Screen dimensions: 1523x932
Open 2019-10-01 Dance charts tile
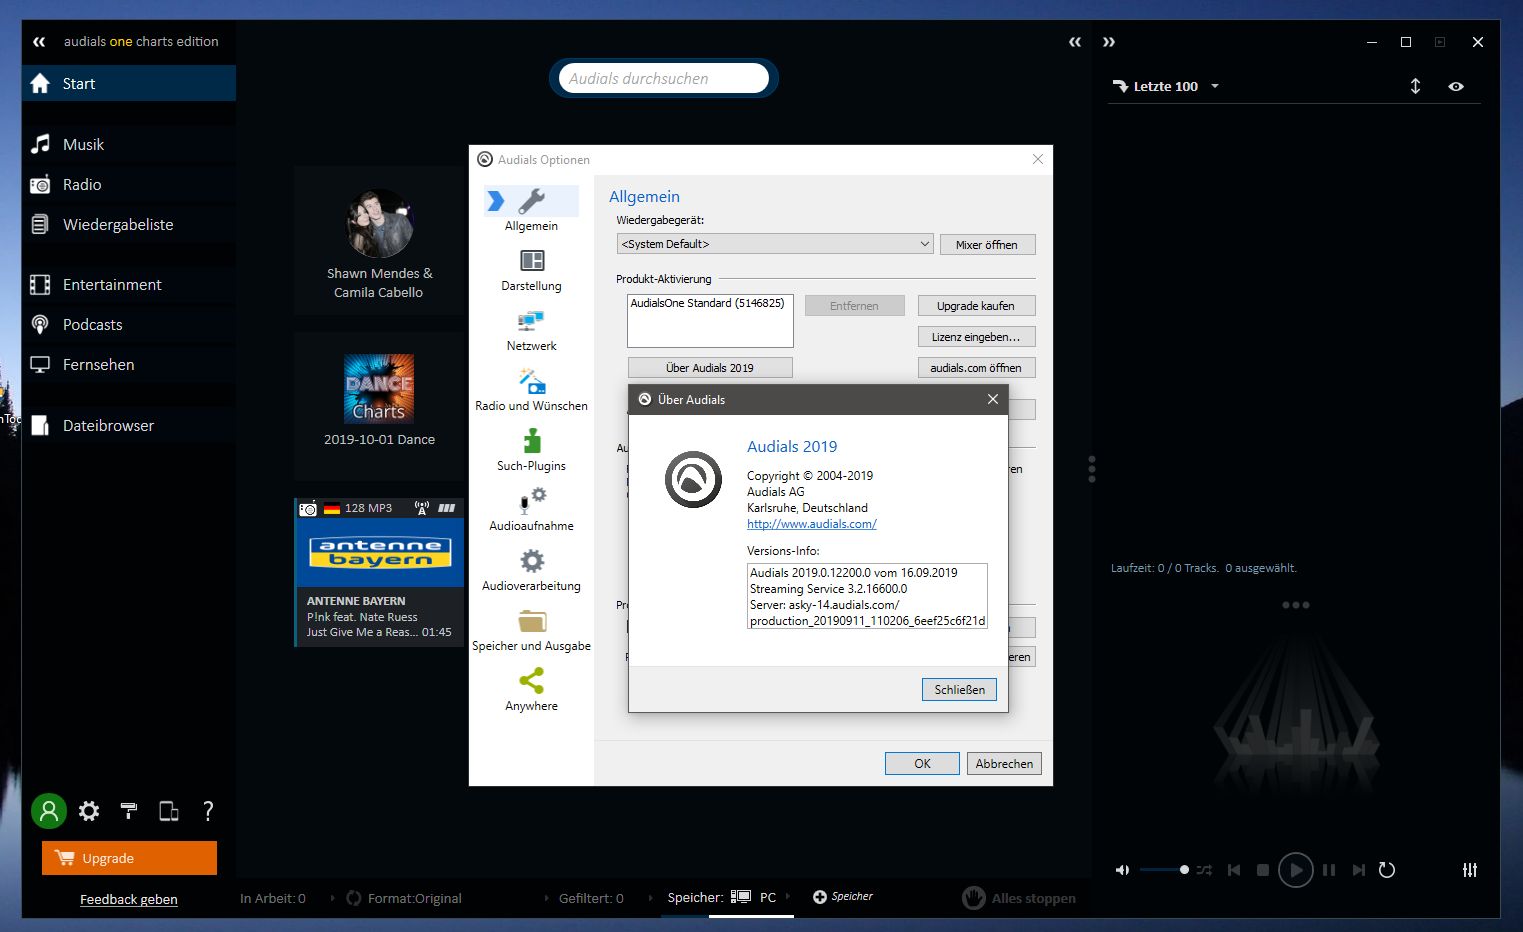[x=379, y=405]
